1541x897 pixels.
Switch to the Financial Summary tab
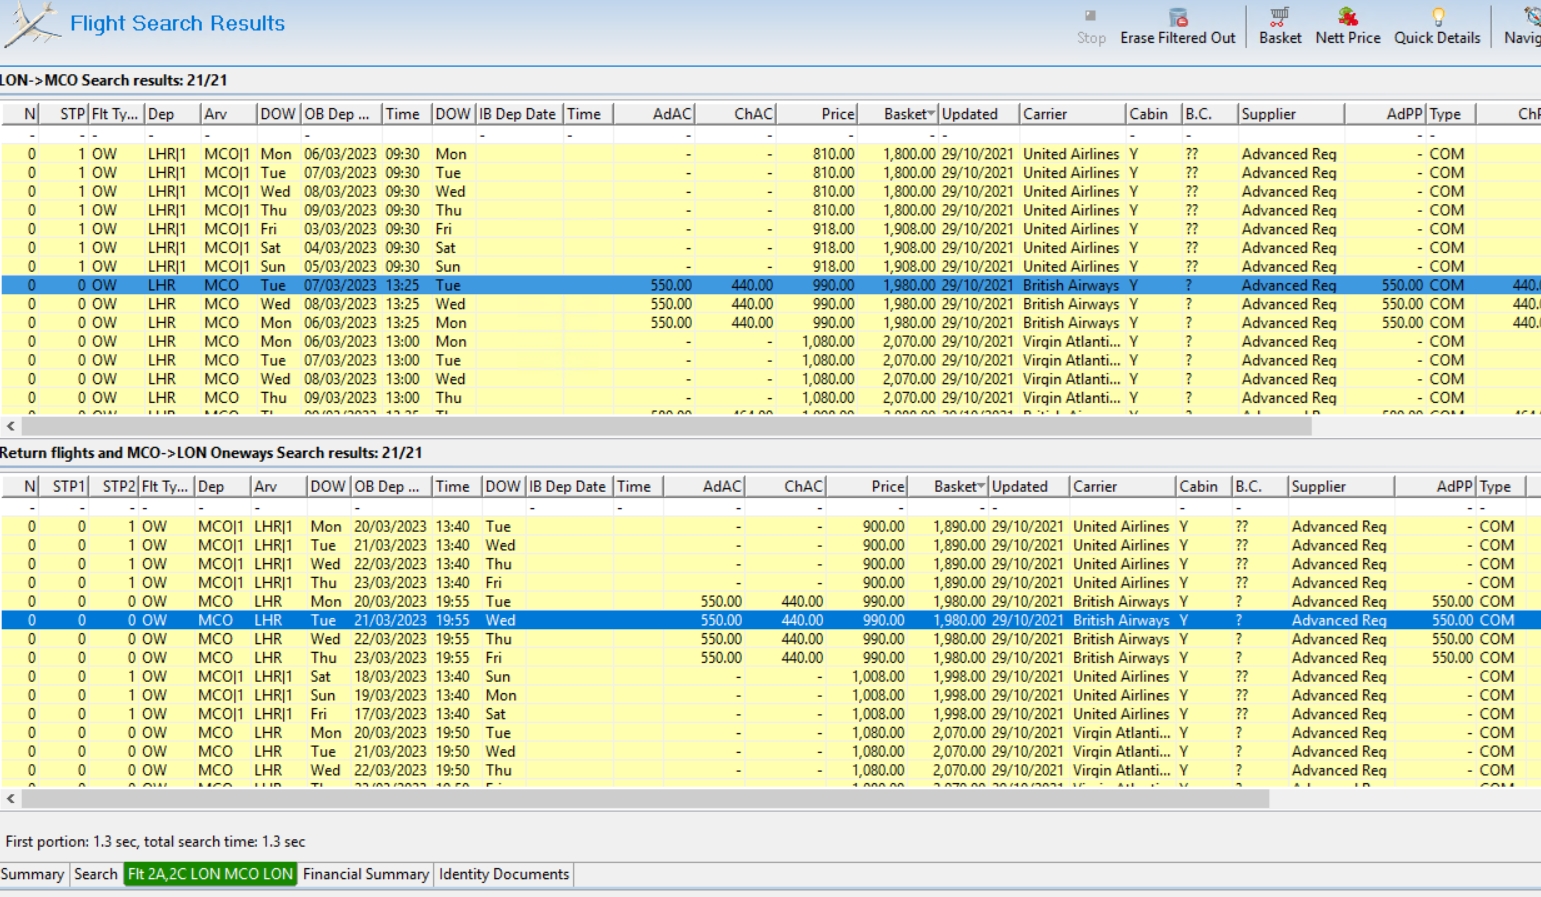pyautogui.click(x=366, y=874)
